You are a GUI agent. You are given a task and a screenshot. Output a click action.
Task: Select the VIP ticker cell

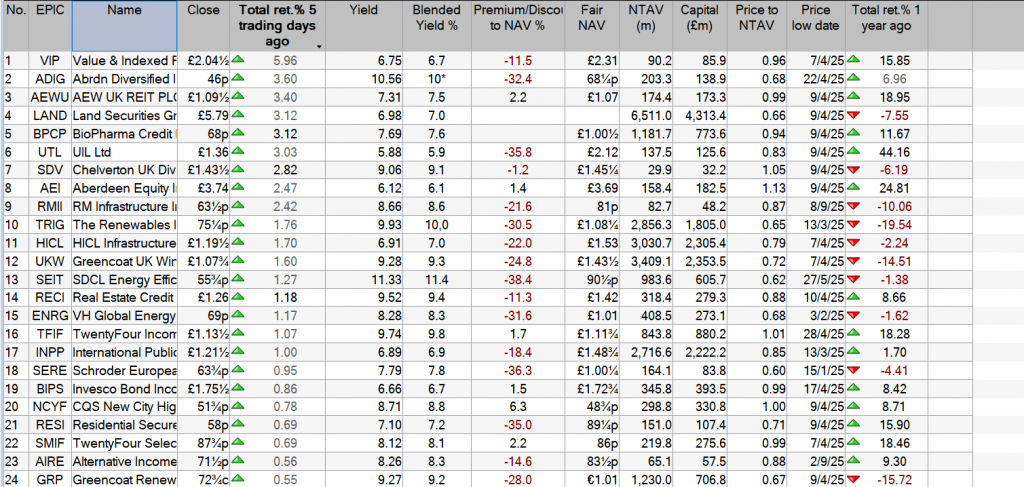point(50,61)
